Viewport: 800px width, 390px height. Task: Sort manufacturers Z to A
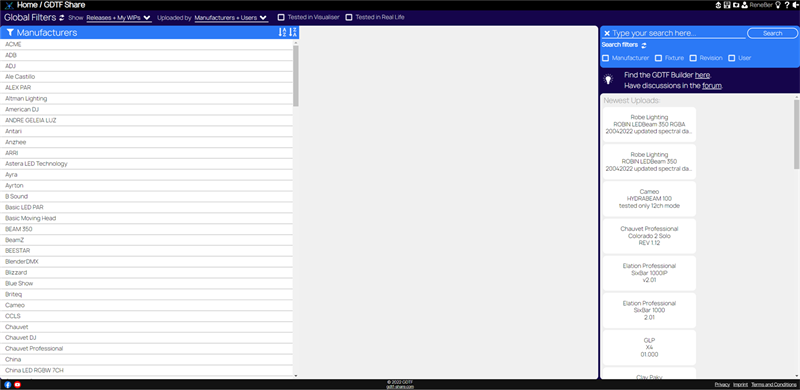[293, 32]
